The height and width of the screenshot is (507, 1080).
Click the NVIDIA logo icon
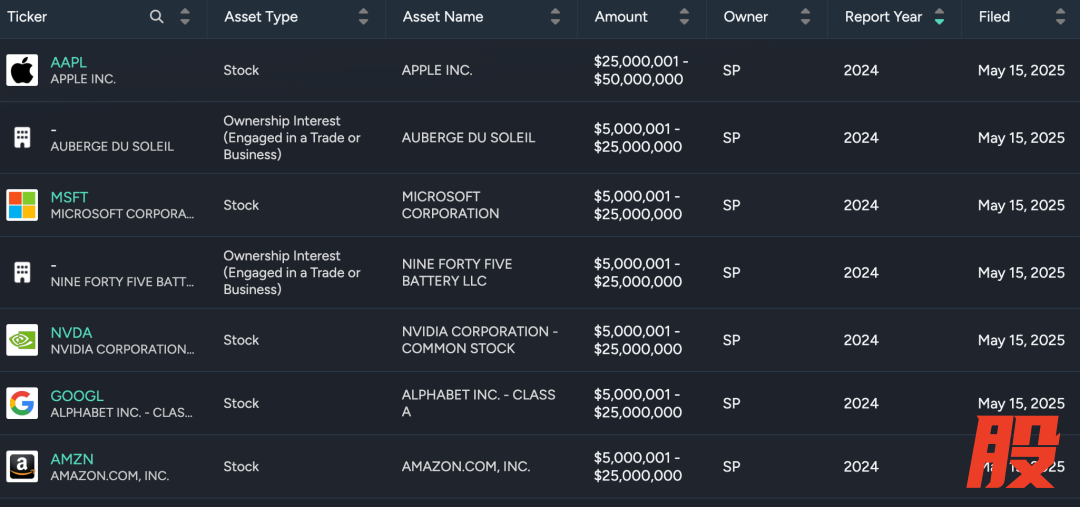pos(22,340)
